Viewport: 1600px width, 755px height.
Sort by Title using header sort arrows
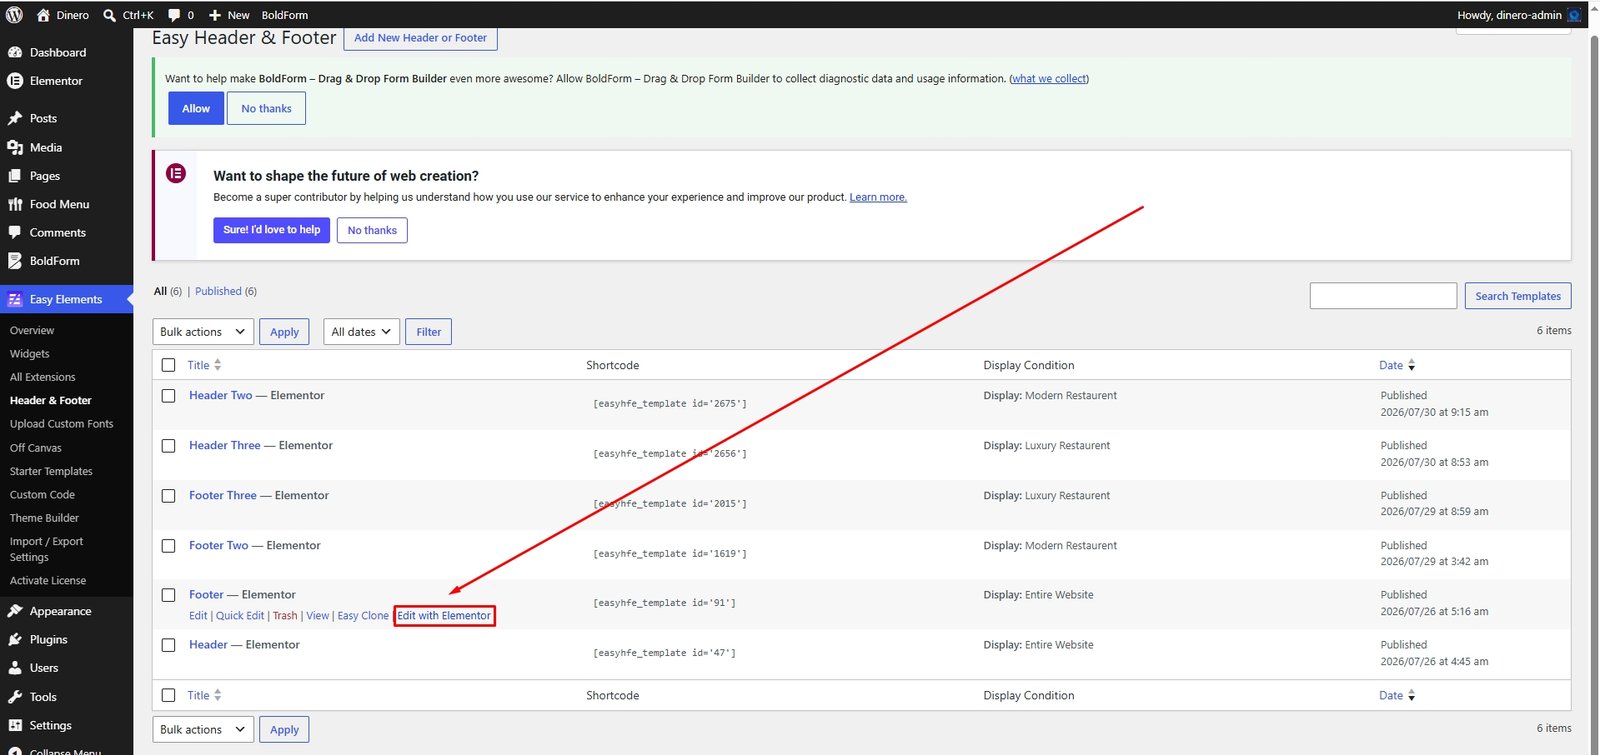click(x=217, y=365)
